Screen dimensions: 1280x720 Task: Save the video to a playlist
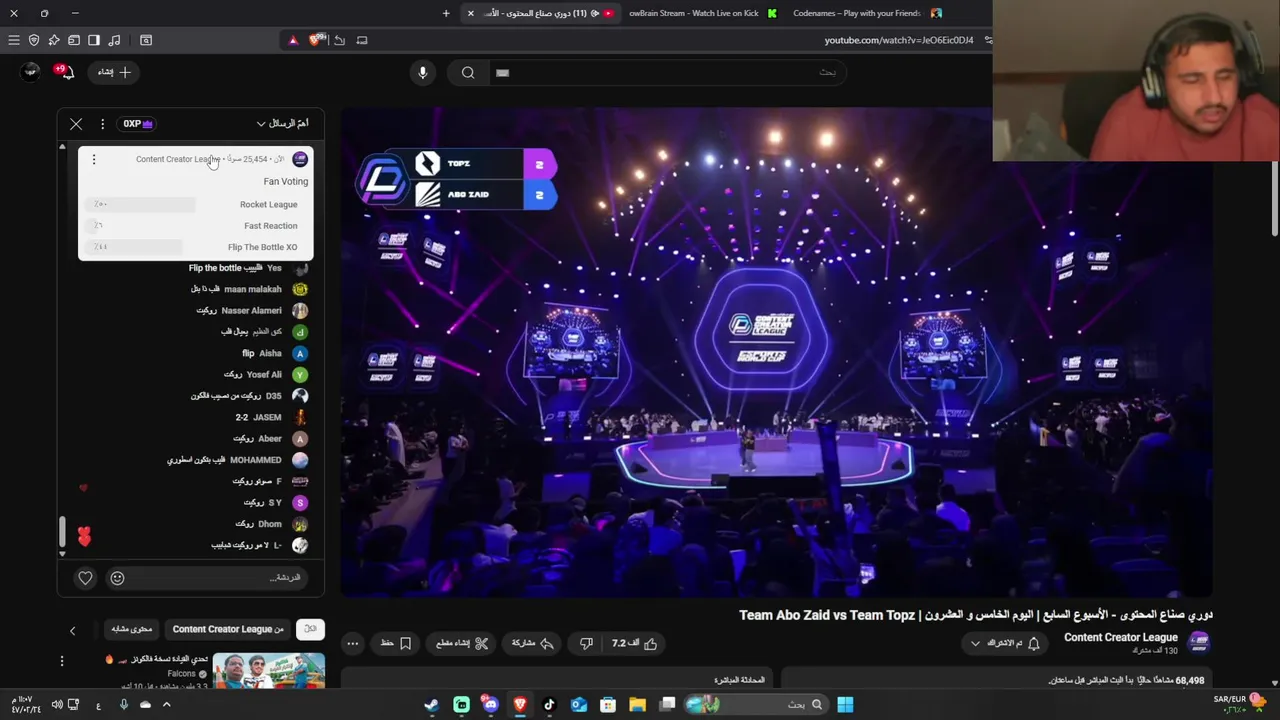coord(396,644)
